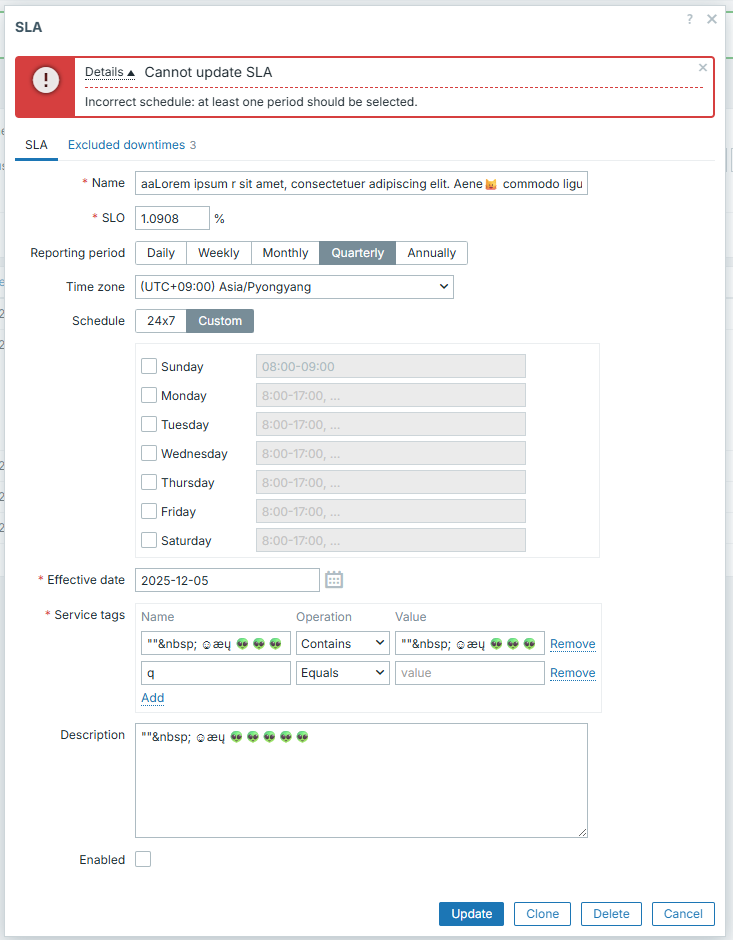Click into the SLO percentage field
Image resolution: width=733 pixels, height=940 pixels.
(x=172, y=218)
